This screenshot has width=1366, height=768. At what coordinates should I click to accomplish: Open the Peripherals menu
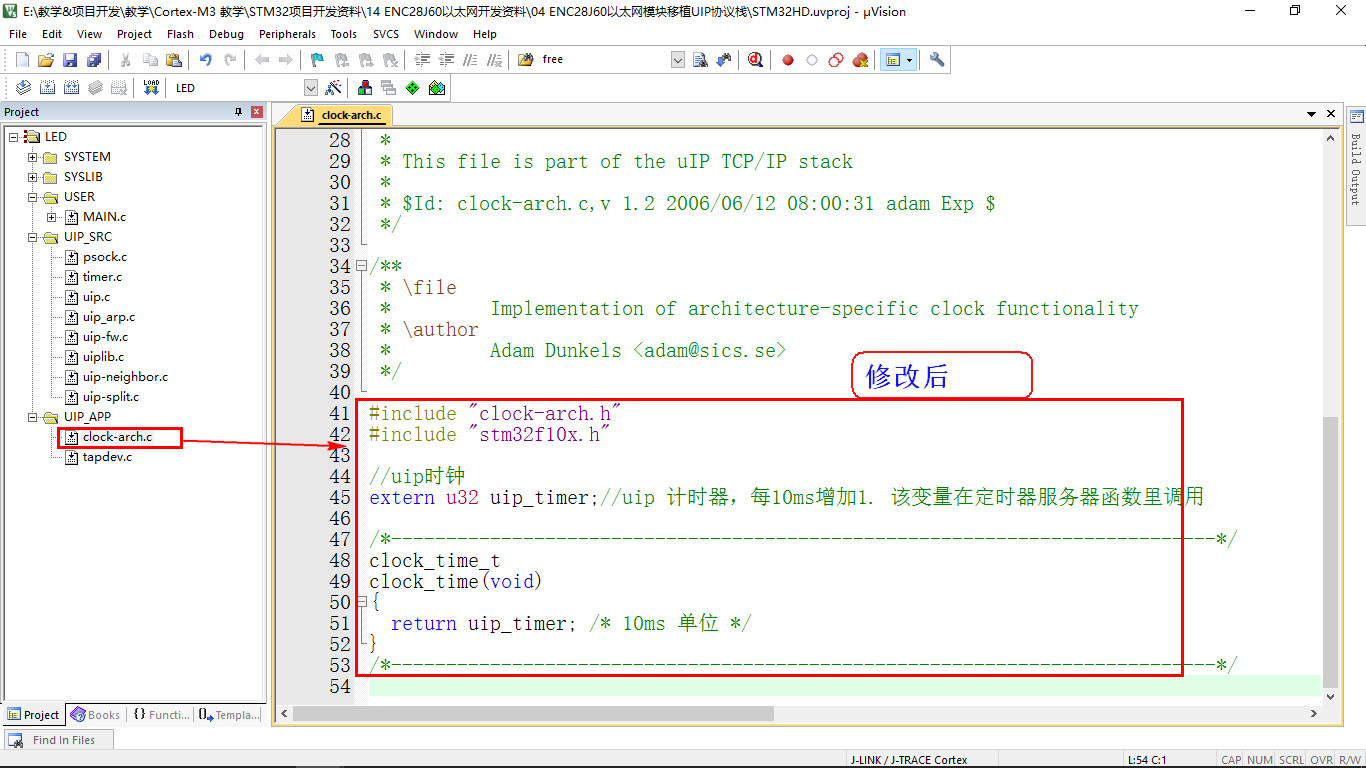[287, 34]
